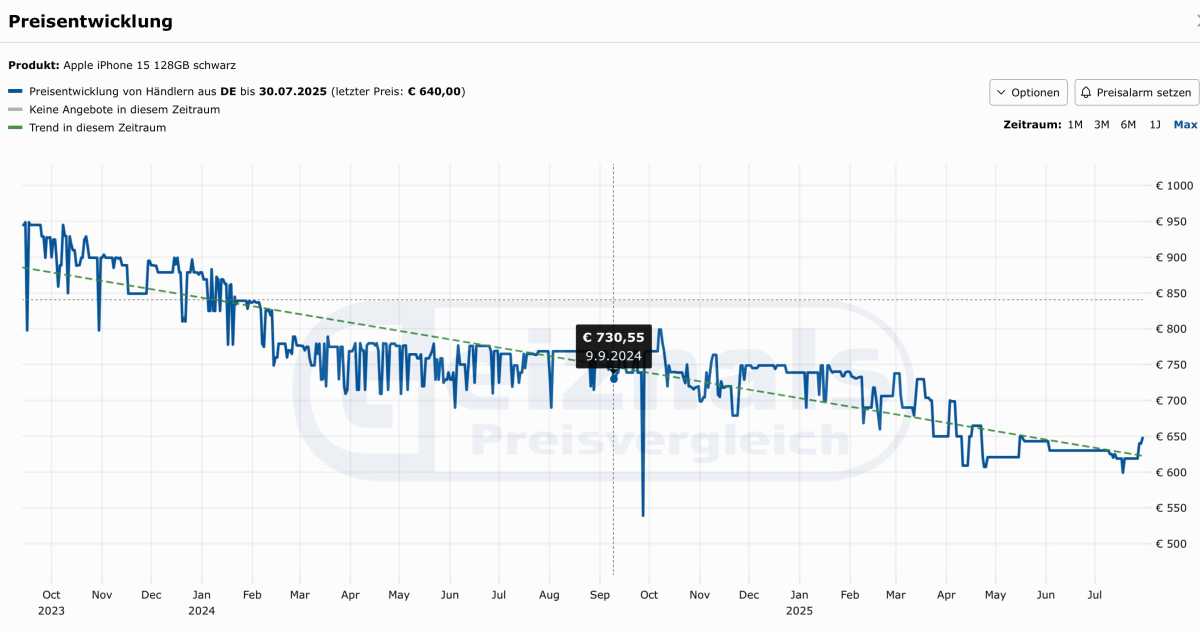This screenshot has width=1200, height=632.
Task: Click the data point marker below the 9.9.2024 tooltip
Action: coord(614,379)
